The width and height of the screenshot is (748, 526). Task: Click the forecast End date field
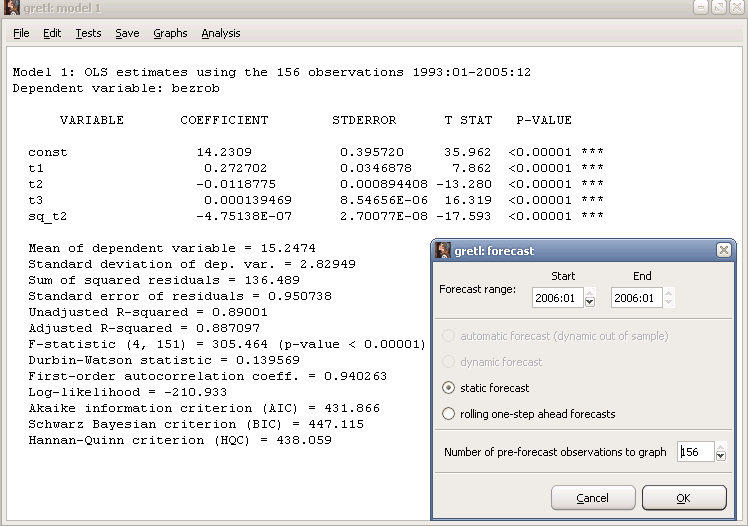(636, 298)
